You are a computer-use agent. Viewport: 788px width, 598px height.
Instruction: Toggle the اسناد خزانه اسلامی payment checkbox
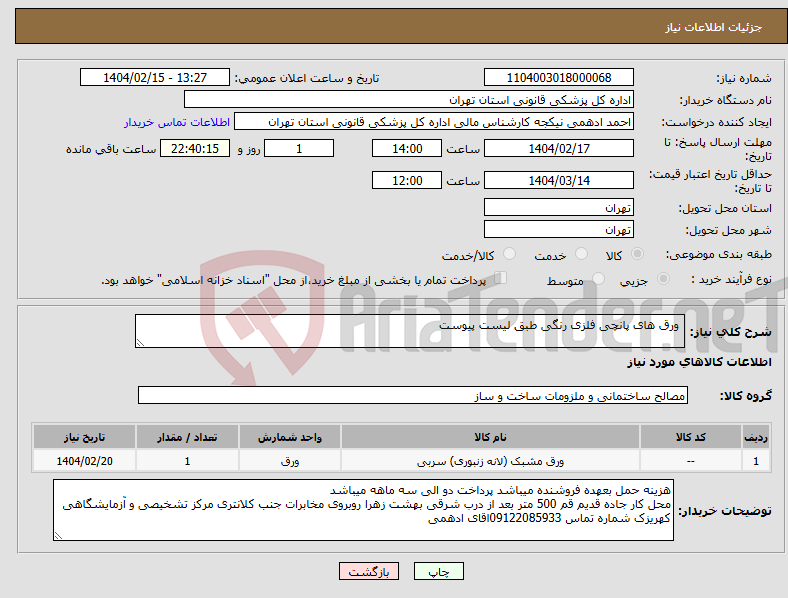click(500, 278)
